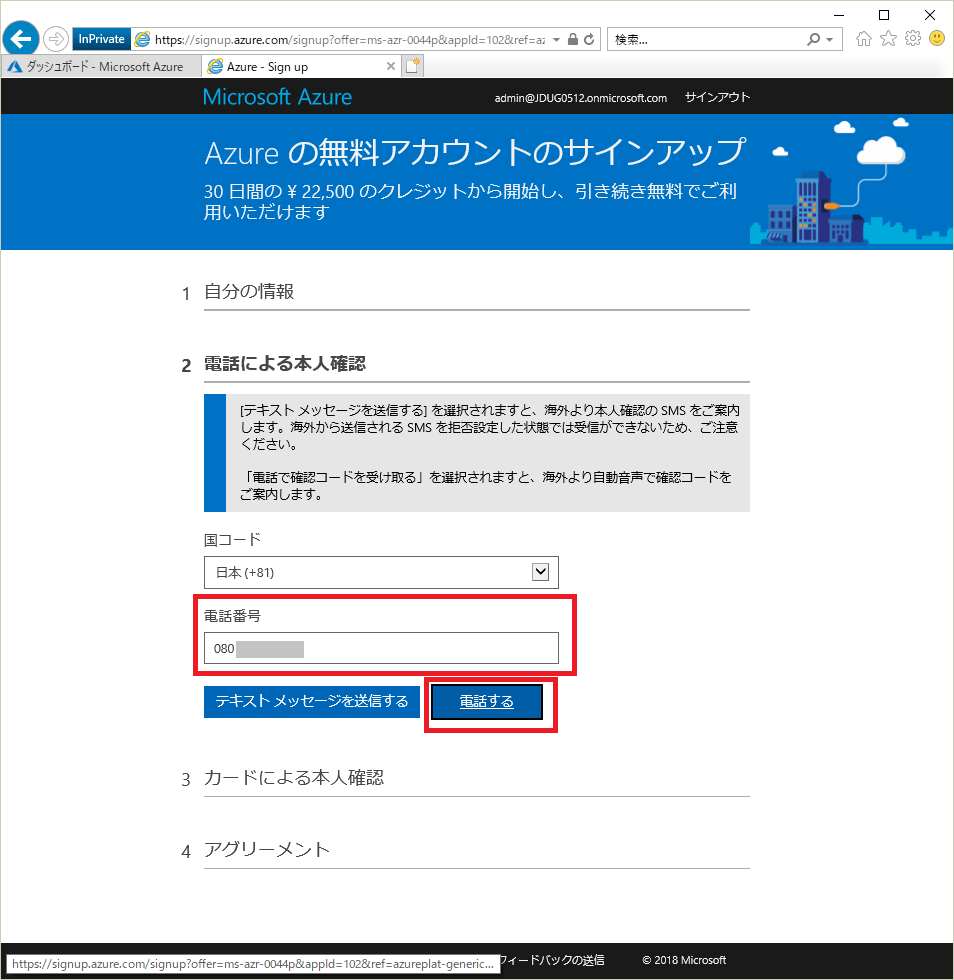Minimize the browser window

pyautogui.click(x=839, y=15)
